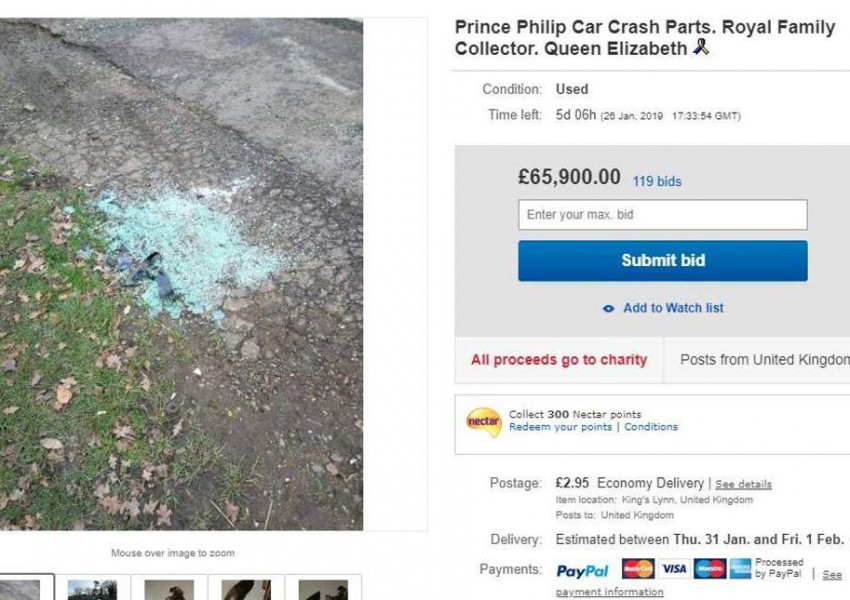Select the second image thumbnail
The image size is (850, 600).
pos(92,588)
